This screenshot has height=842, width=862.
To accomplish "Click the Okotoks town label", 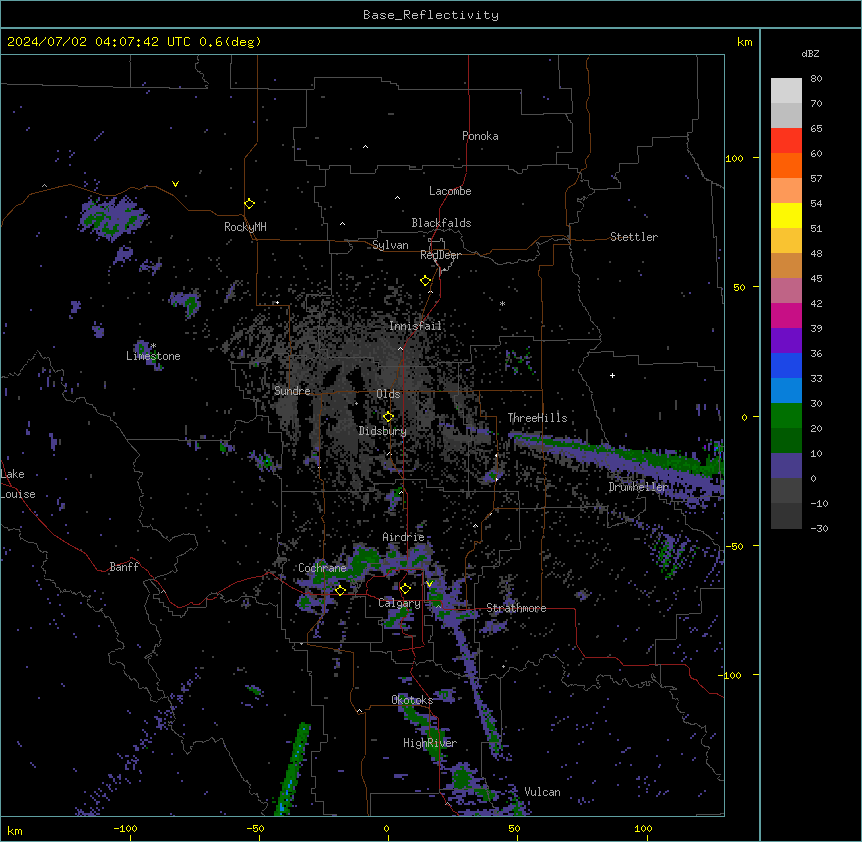I will (x=412, y=700).
